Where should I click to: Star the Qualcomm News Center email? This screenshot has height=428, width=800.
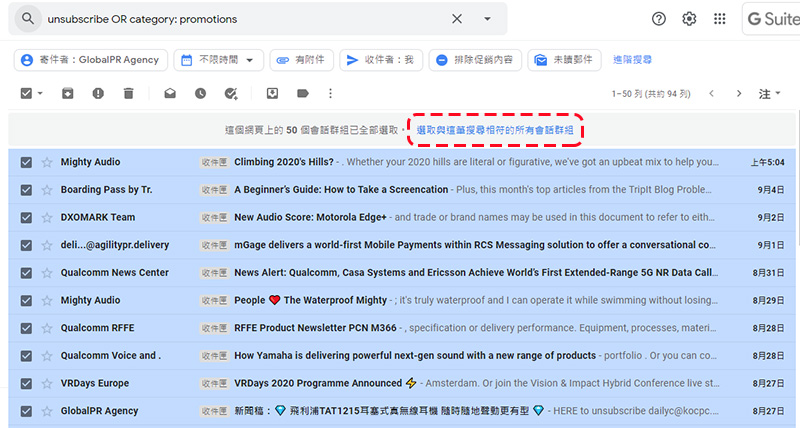[x=47, y=273]
